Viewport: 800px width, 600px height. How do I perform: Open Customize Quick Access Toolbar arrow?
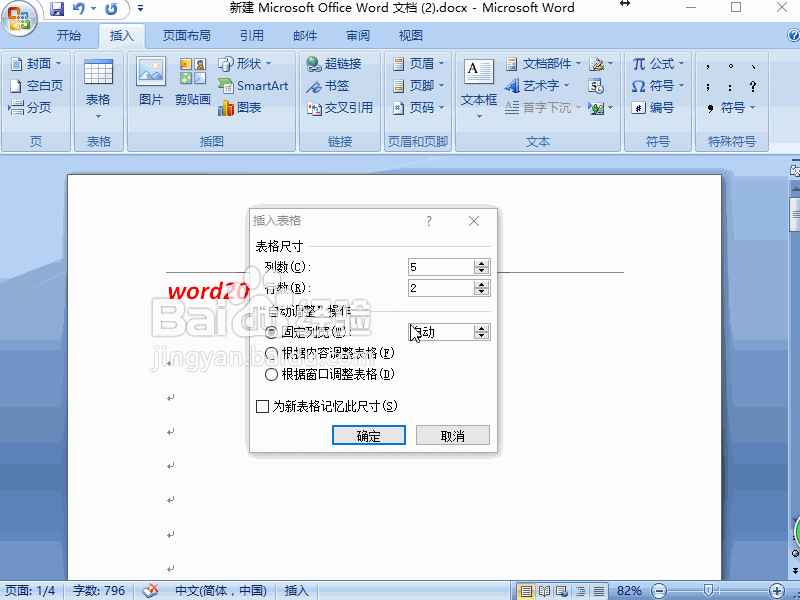[140, 9]
